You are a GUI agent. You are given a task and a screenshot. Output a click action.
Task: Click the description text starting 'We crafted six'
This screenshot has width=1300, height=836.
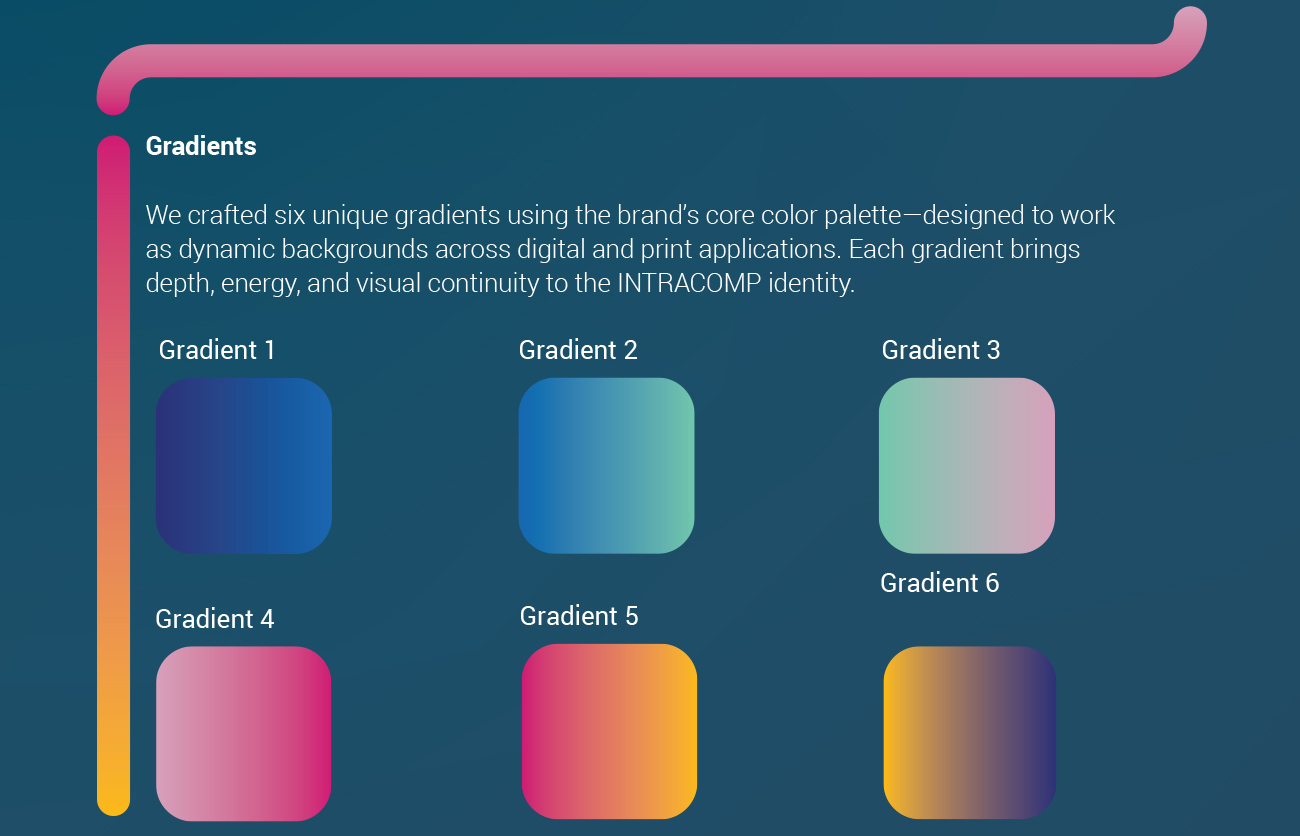tap(630, 249)
